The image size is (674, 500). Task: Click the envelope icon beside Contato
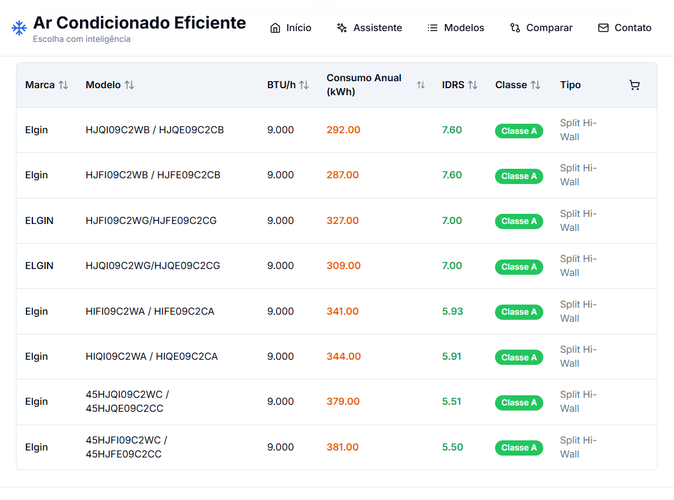[603, 28]
